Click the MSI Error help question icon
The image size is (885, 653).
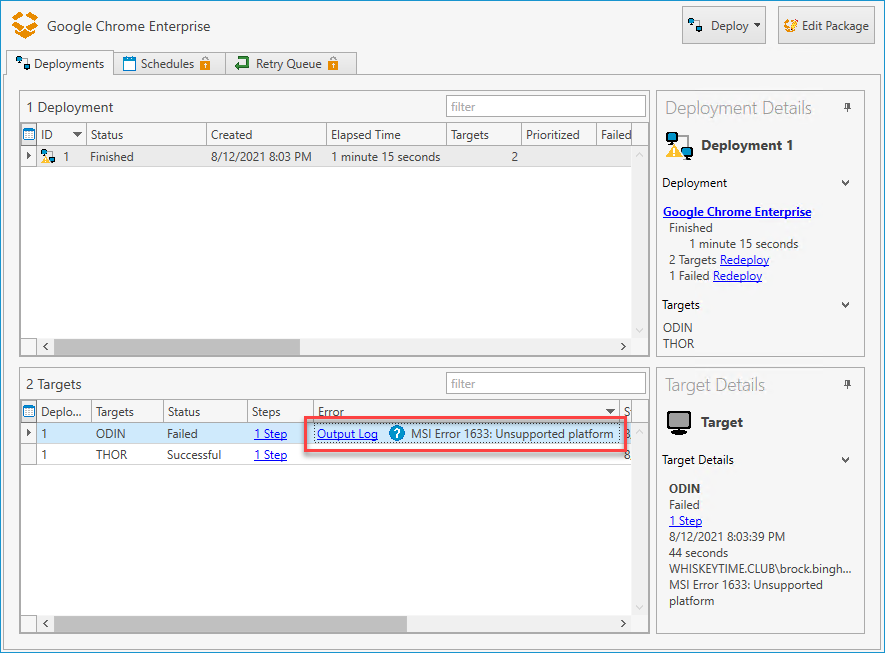pyautogui.click(x=397, y=433)
